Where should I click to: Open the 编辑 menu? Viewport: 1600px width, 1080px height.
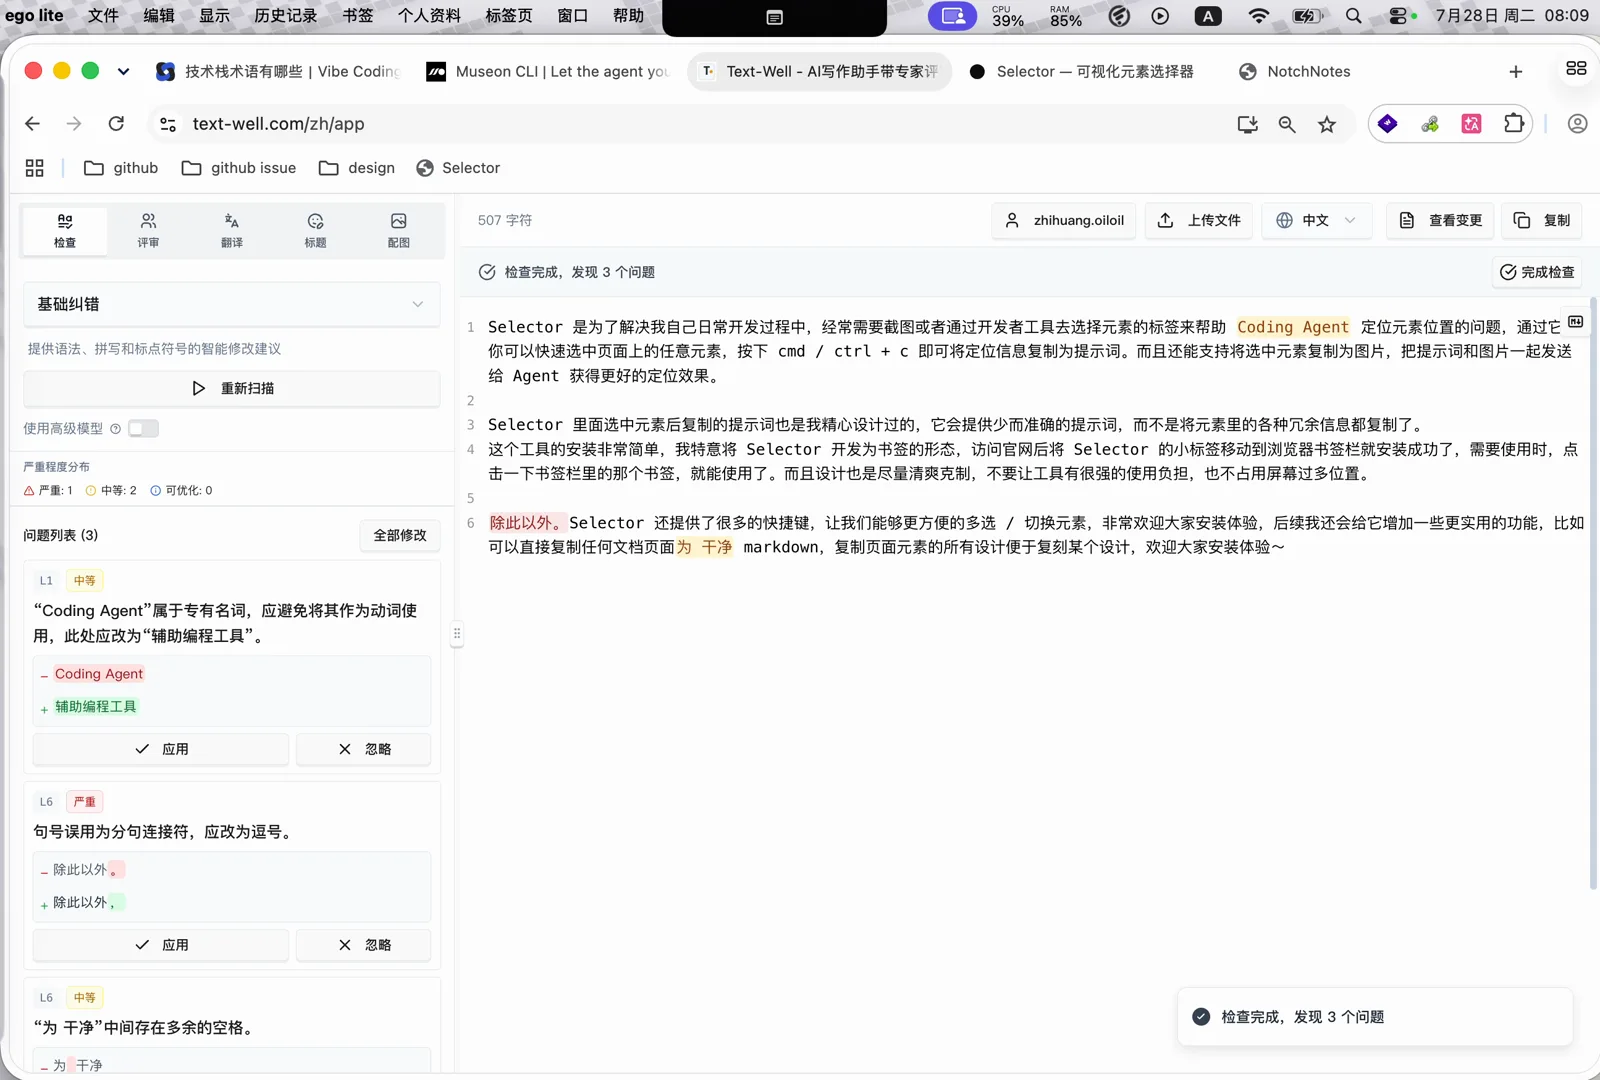tap(158, 16)
